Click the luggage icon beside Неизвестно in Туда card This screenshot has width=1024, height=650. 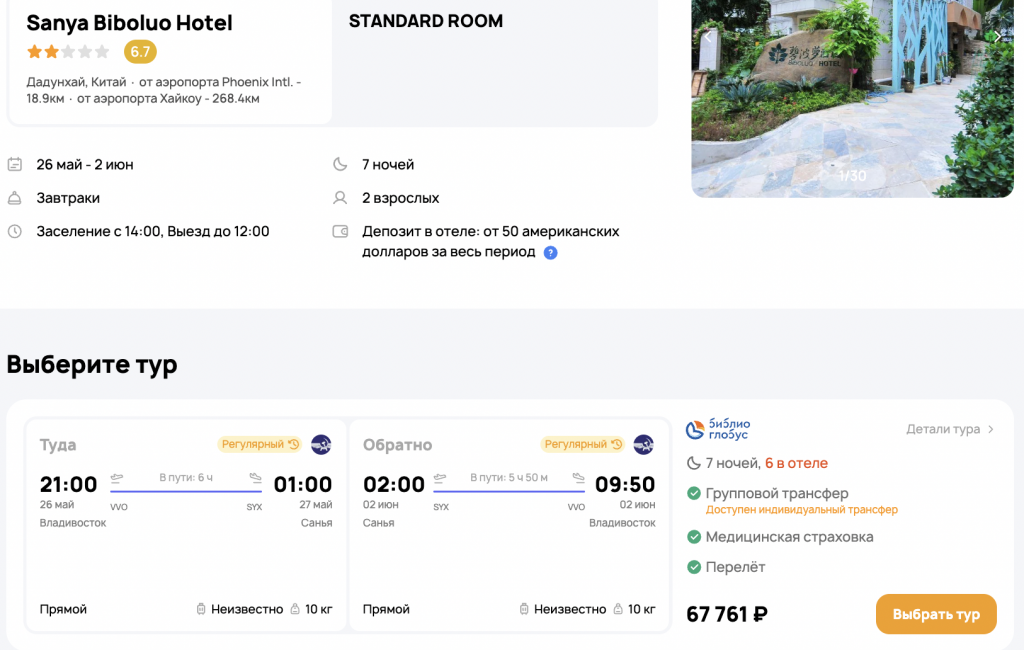click(x=201, y=609)
